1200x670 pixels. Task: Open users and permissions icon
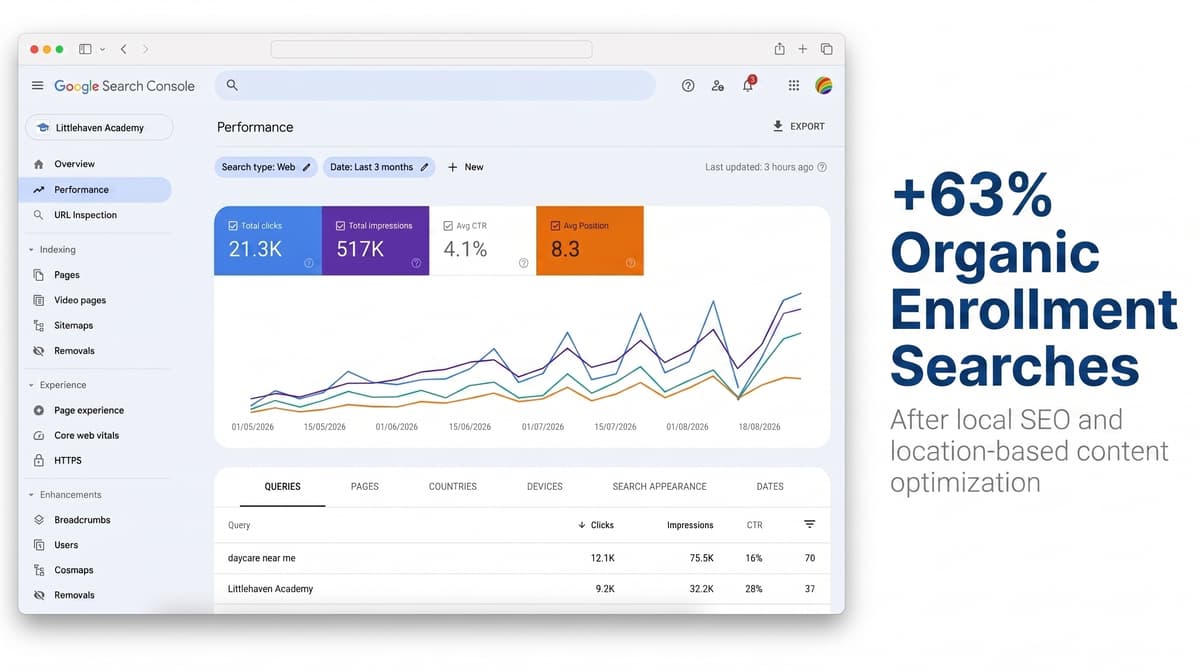point(717,86)
